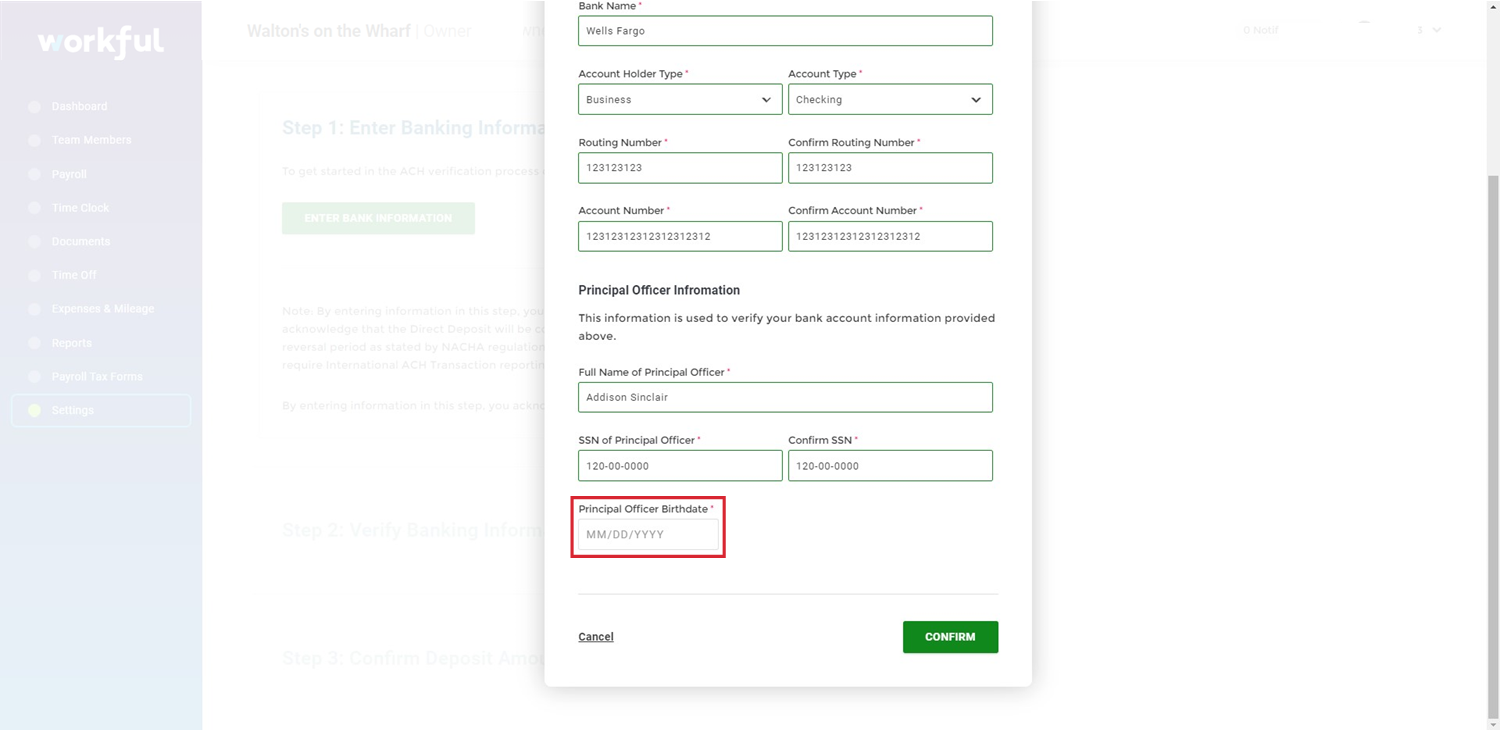Open Dashboard in the sidebar

click(79, 106)
